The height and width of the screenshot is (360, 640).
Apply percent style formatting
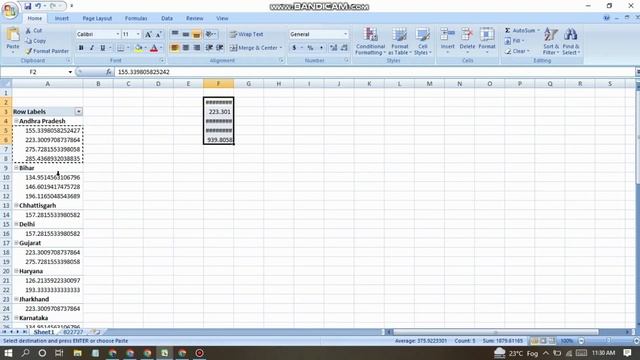tap(311, 48)
